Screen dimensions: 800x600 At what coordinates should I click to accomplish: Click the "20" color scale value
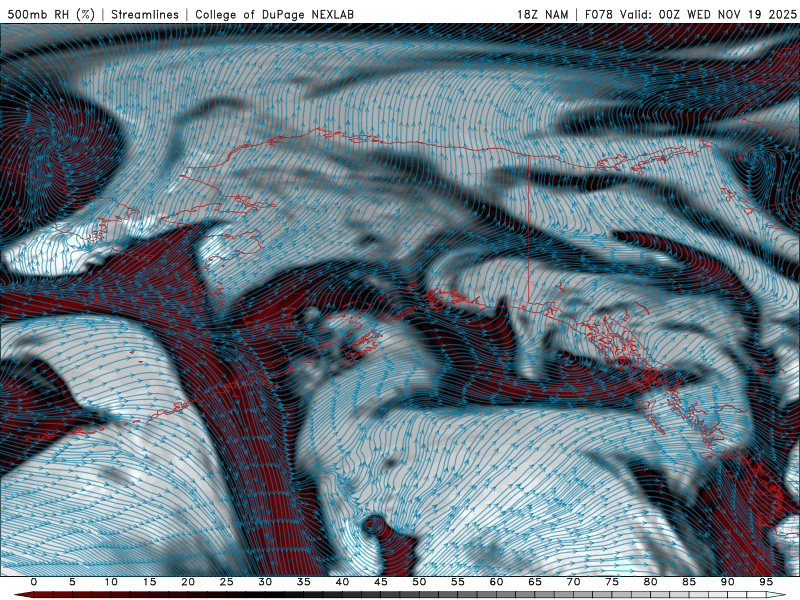pos(188,582)
